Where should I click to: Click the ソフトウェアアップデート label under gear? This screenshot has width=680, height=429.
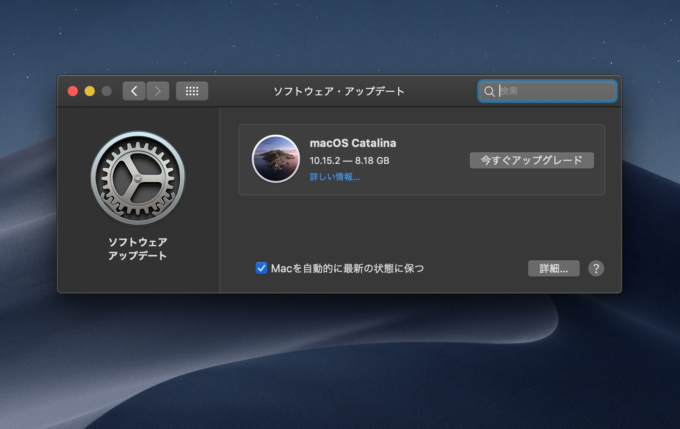pyautogui.click(x=138, y=249)
